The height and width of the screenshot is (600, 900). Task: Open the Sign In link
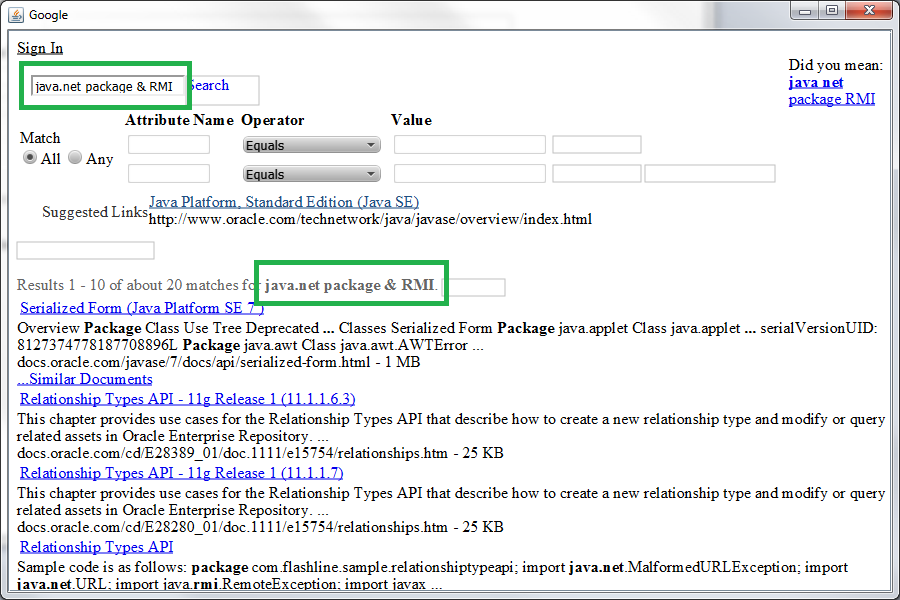[40, 48]
